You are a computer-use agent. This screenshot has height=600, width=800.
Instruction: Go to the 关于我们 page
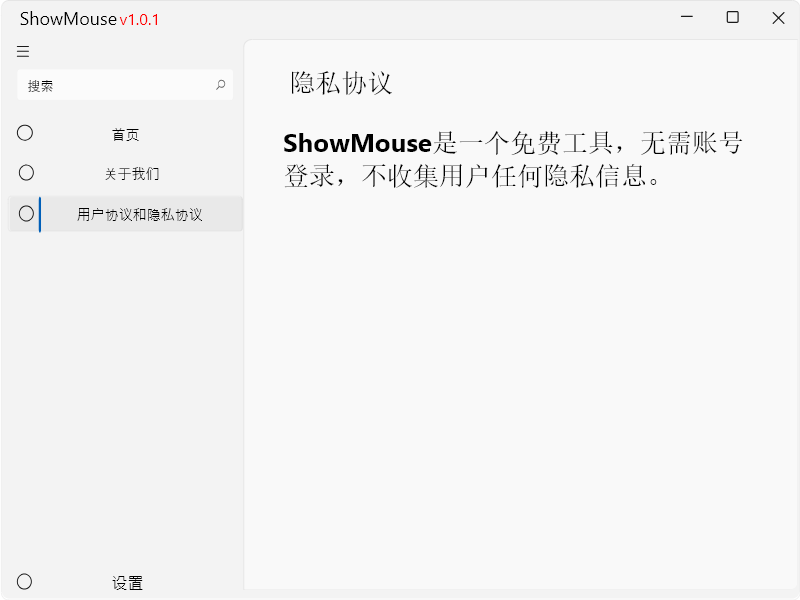point(132,174)
